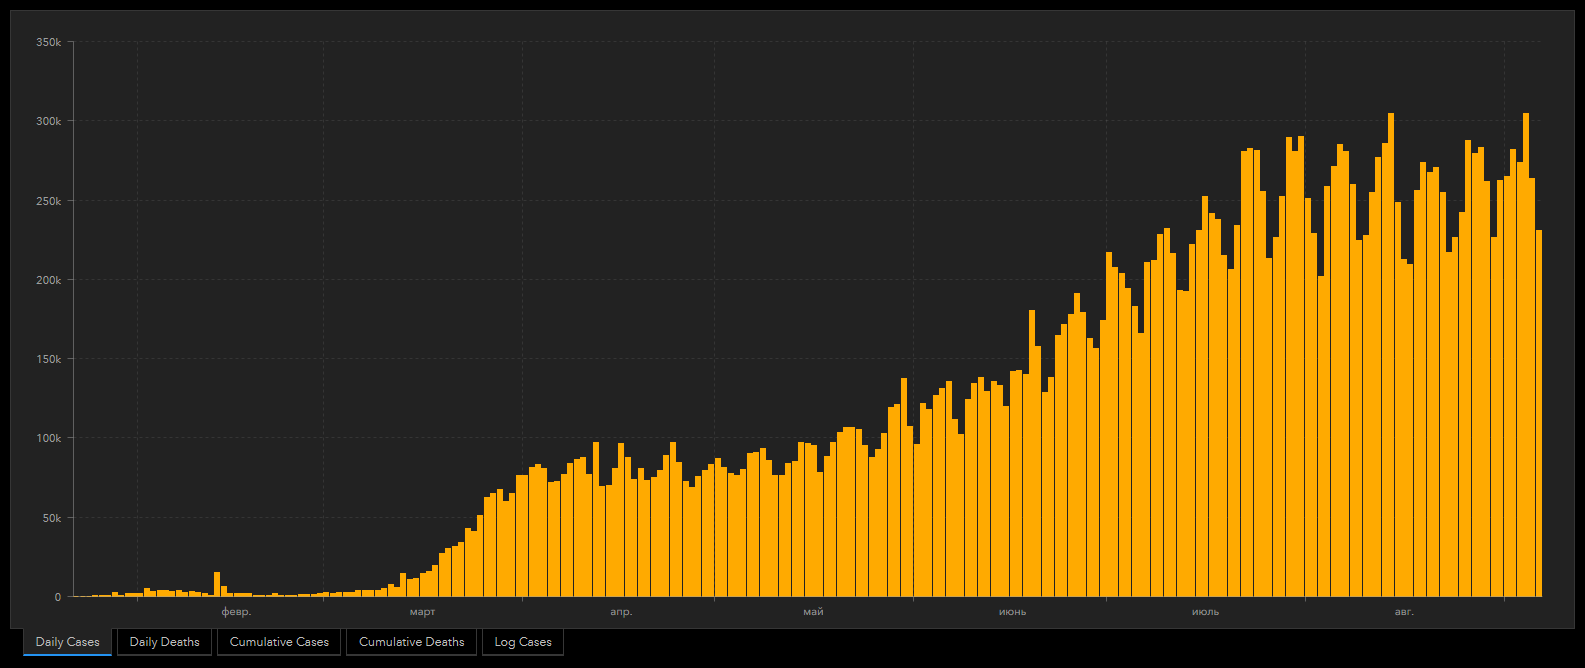Show the Cumulative Deaths tab

click(x=411, y=642)
